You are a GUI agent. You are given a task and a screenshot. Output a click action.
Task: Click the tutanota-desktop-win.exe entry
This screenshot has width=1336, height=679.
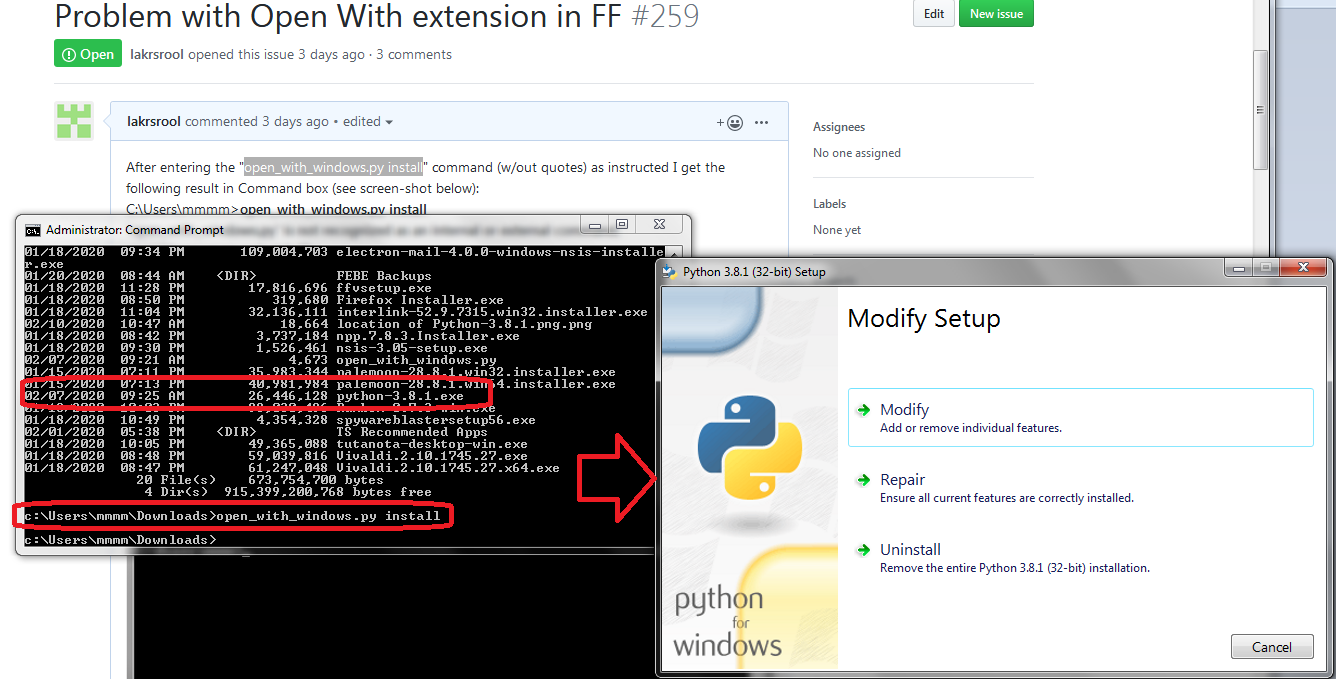(432, 444)
